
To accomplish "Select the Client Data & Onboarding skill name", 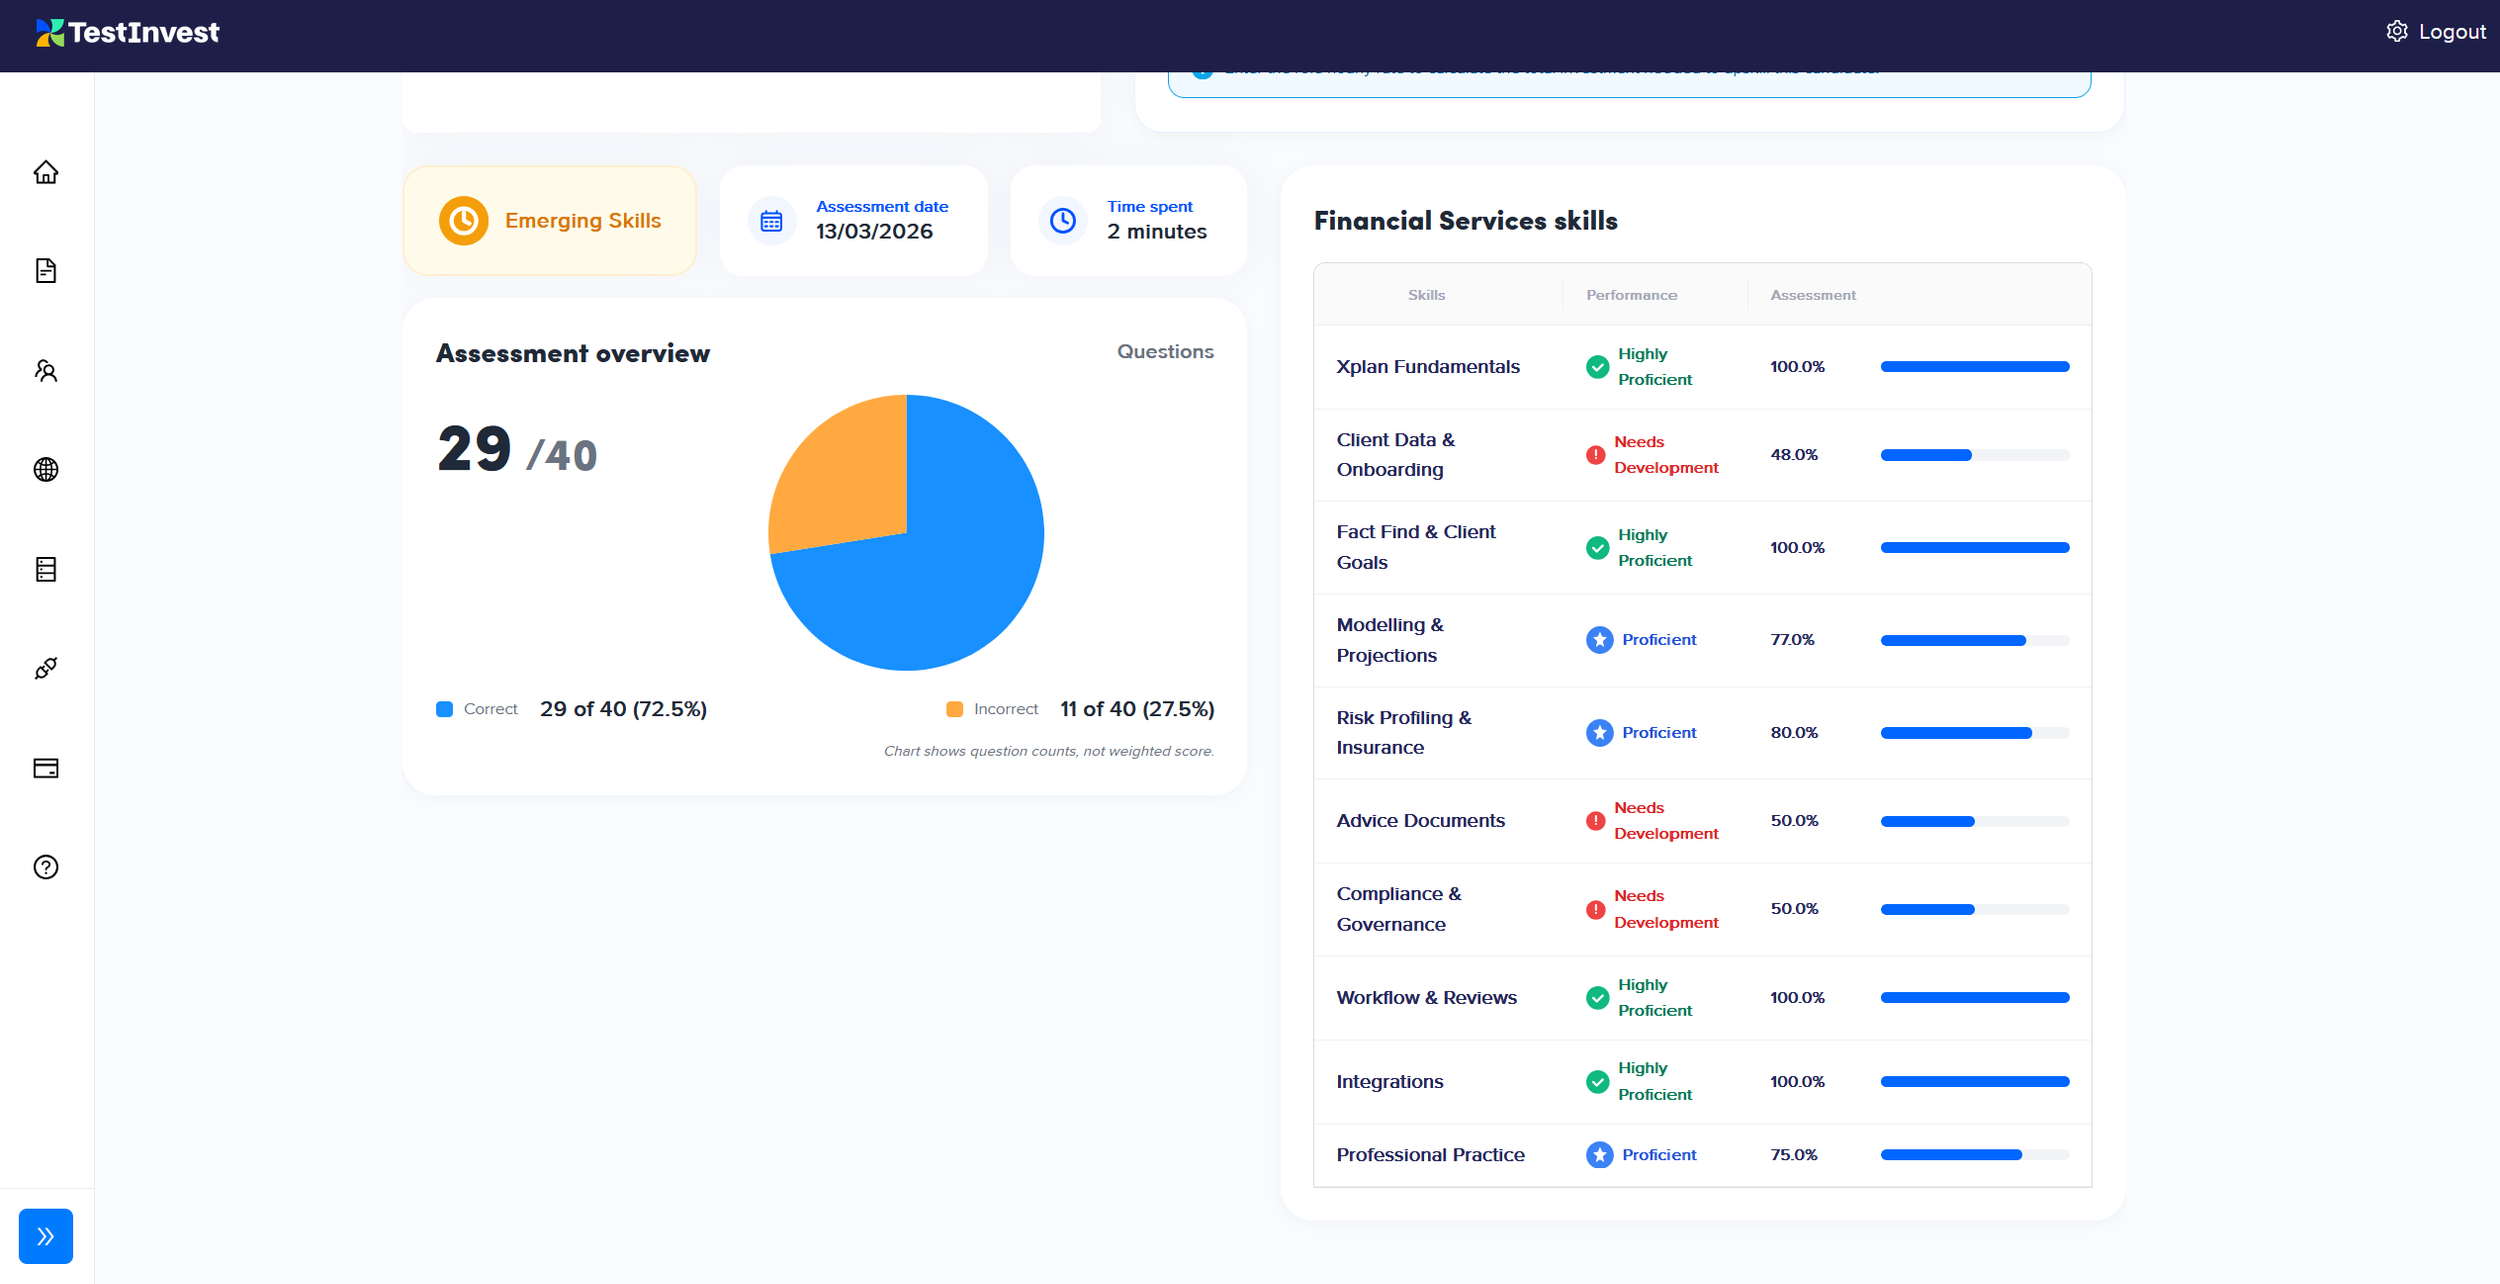I will click(1396, 455).
